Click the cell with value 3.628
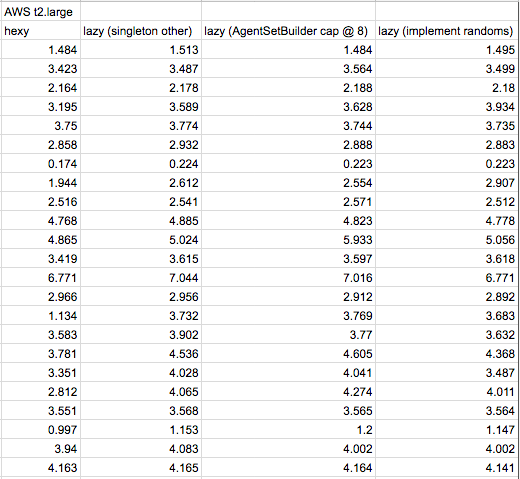 (x=288, y=107)
